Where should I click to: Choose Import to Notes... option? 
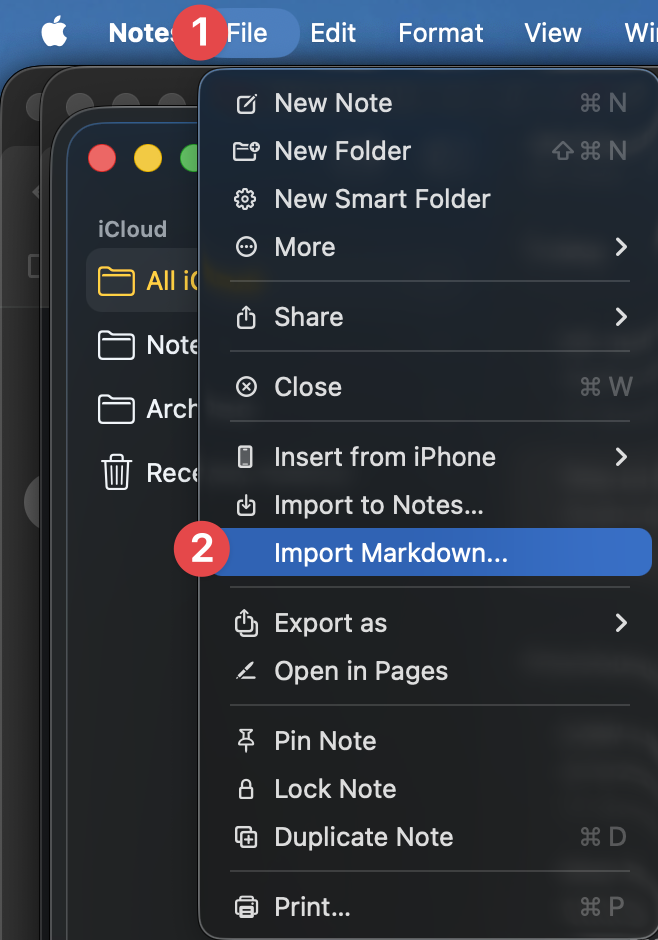click(379, 505)
